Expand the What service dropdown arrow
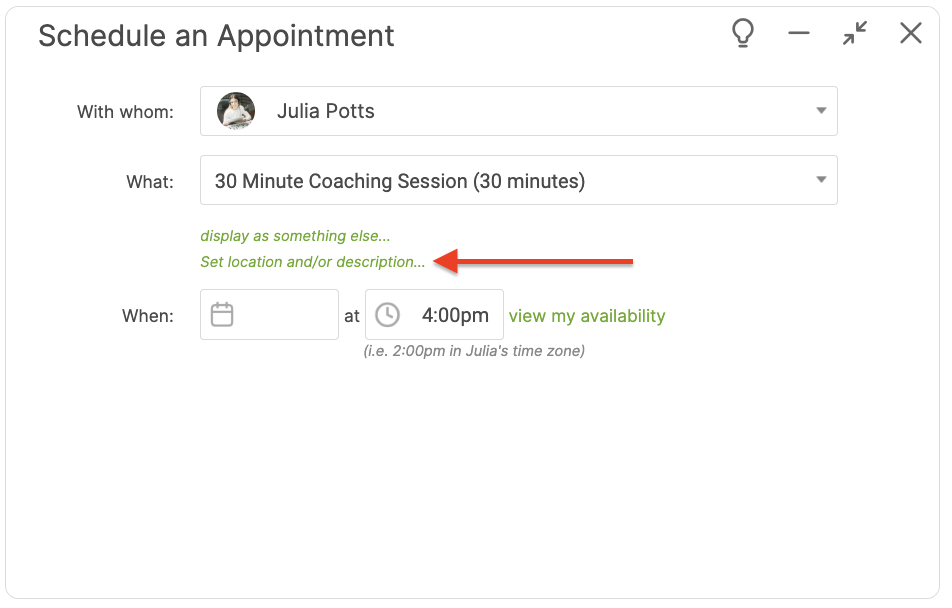The height and width of the screenshot is (608, 952). tap(821, 180)
